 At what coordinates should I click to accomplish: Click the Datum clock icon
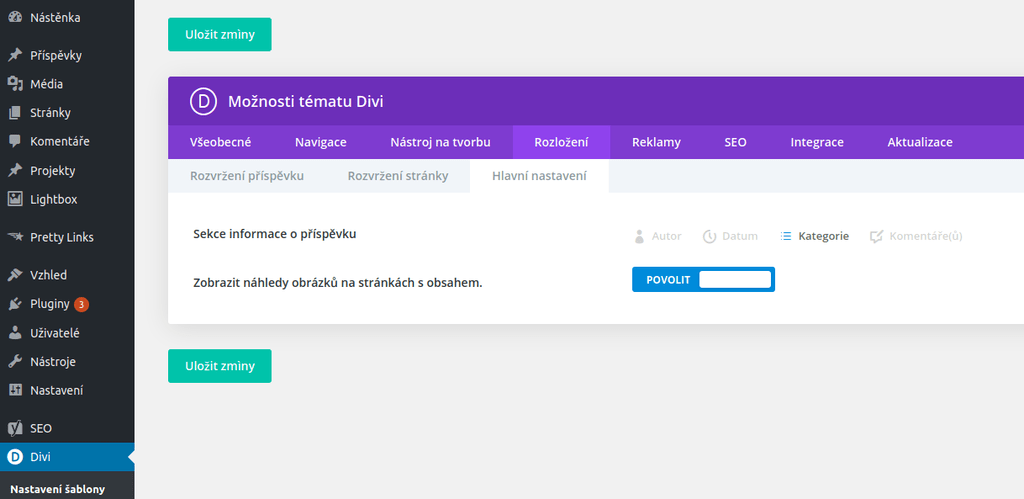pyautogui.click(x=709, y=236)
